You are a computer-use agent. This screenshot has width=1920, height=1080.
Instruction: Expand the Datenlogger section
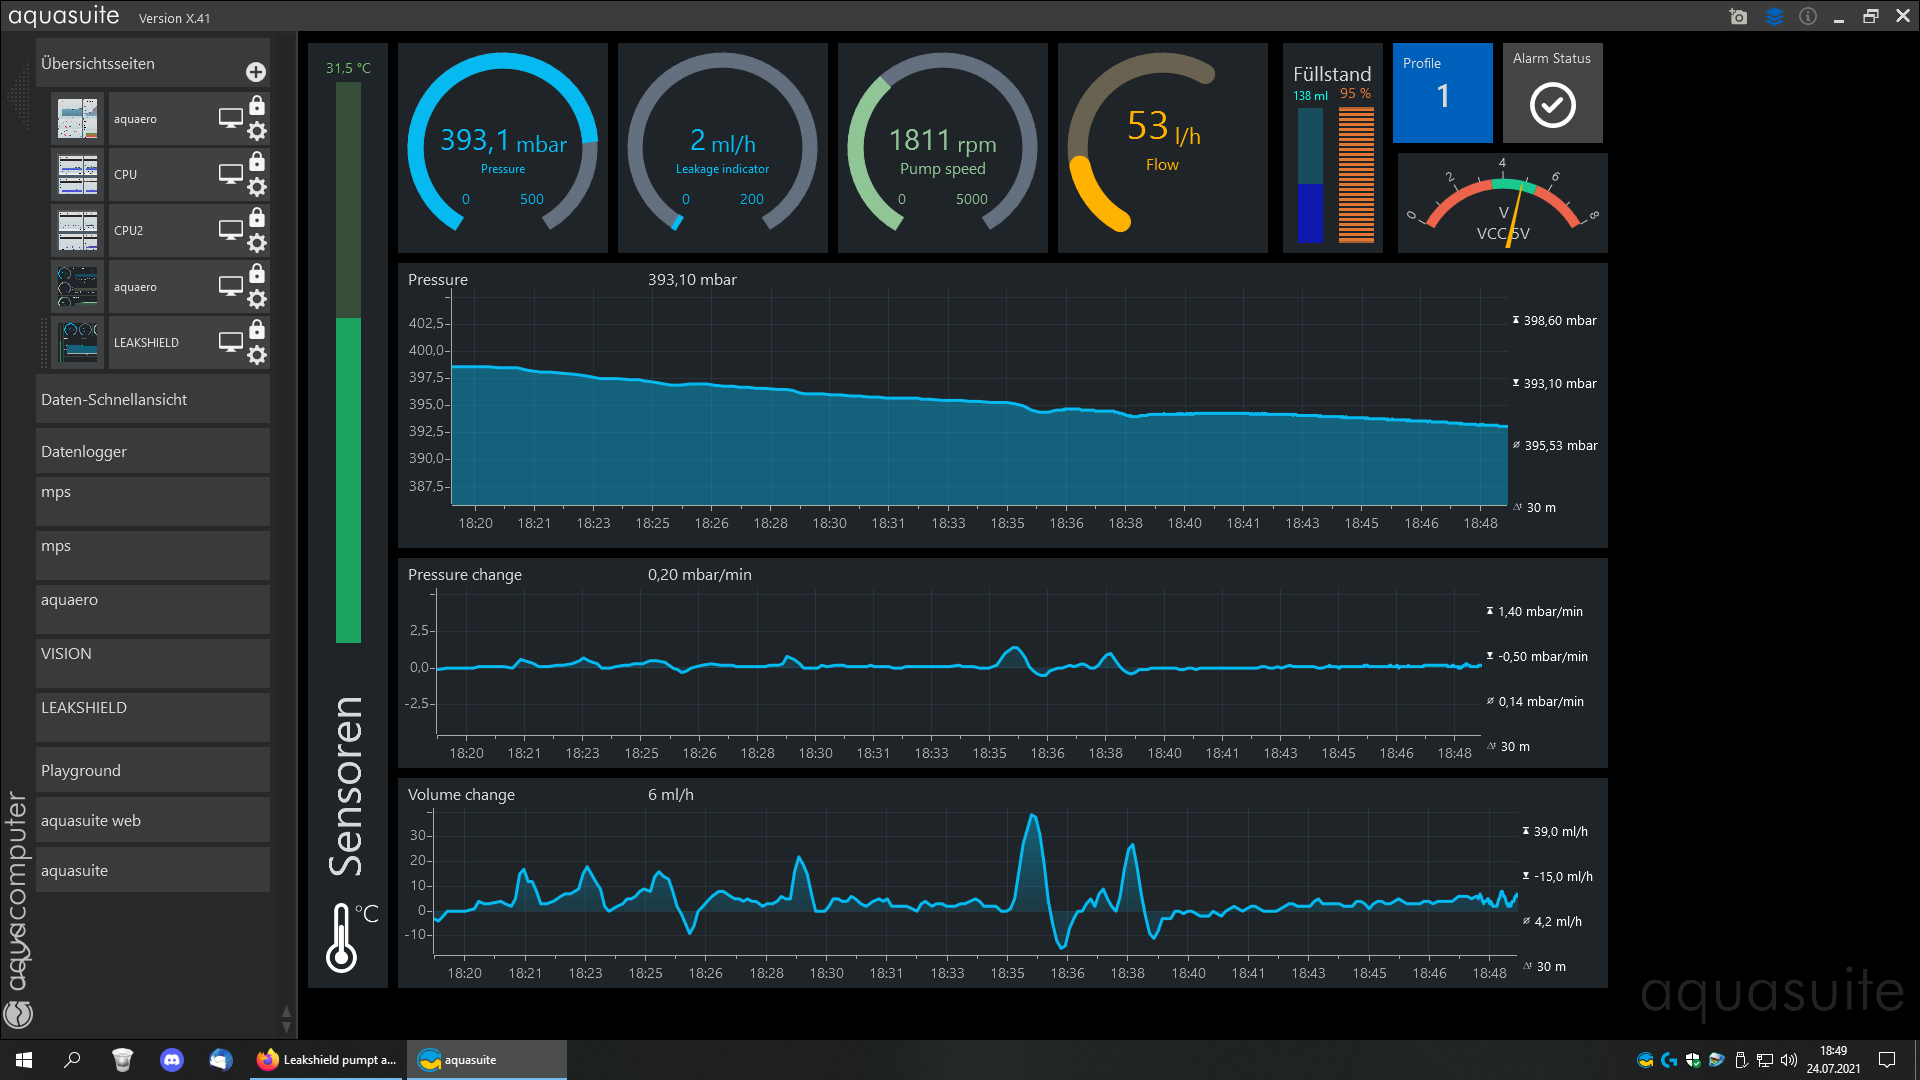click(x=153, y=451)
